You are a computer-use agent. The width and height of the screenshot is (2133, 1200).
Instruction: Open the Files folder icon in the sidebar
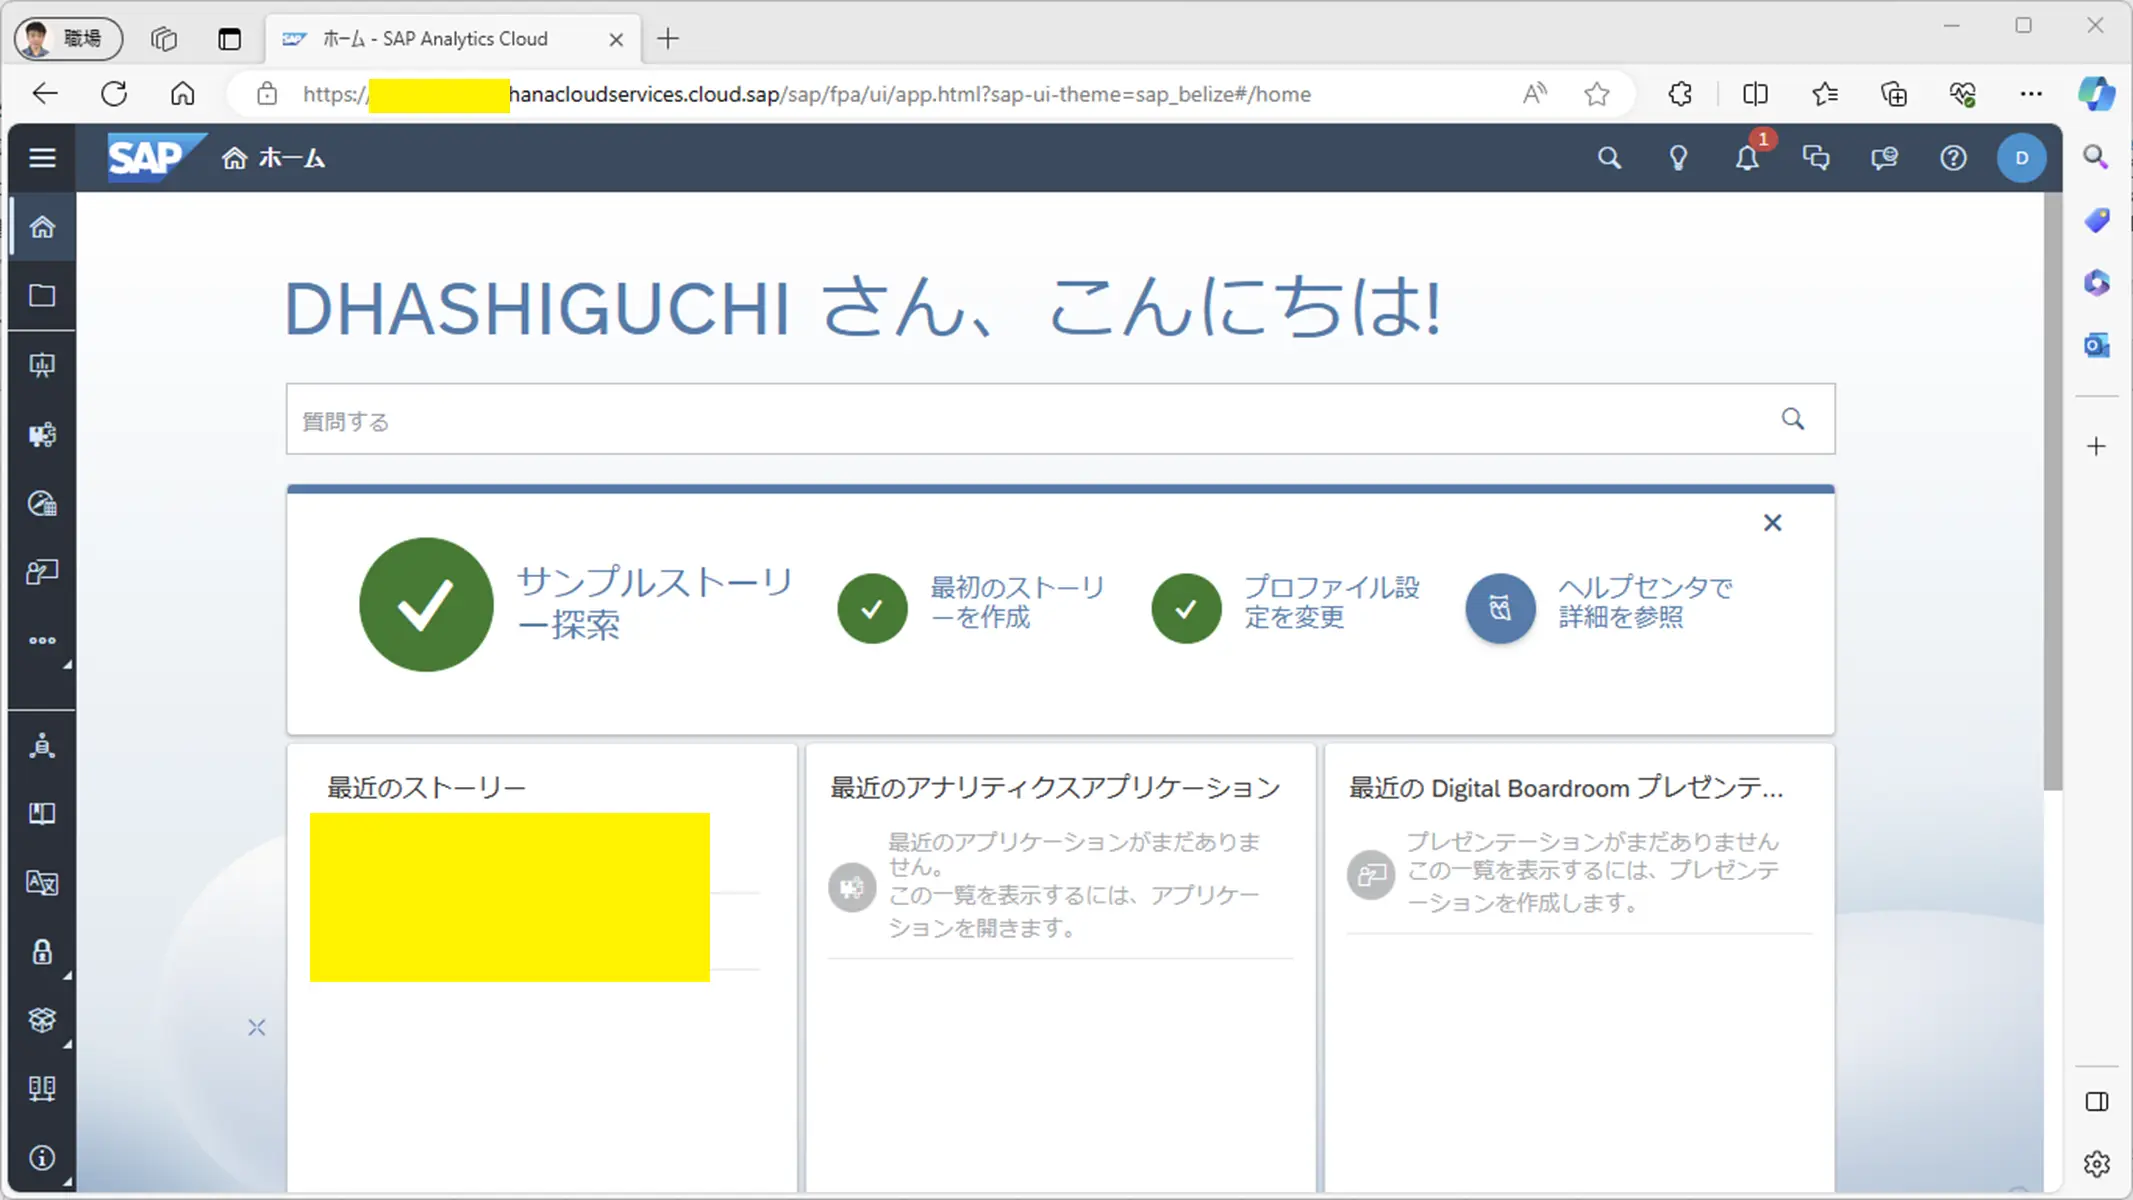42,296
